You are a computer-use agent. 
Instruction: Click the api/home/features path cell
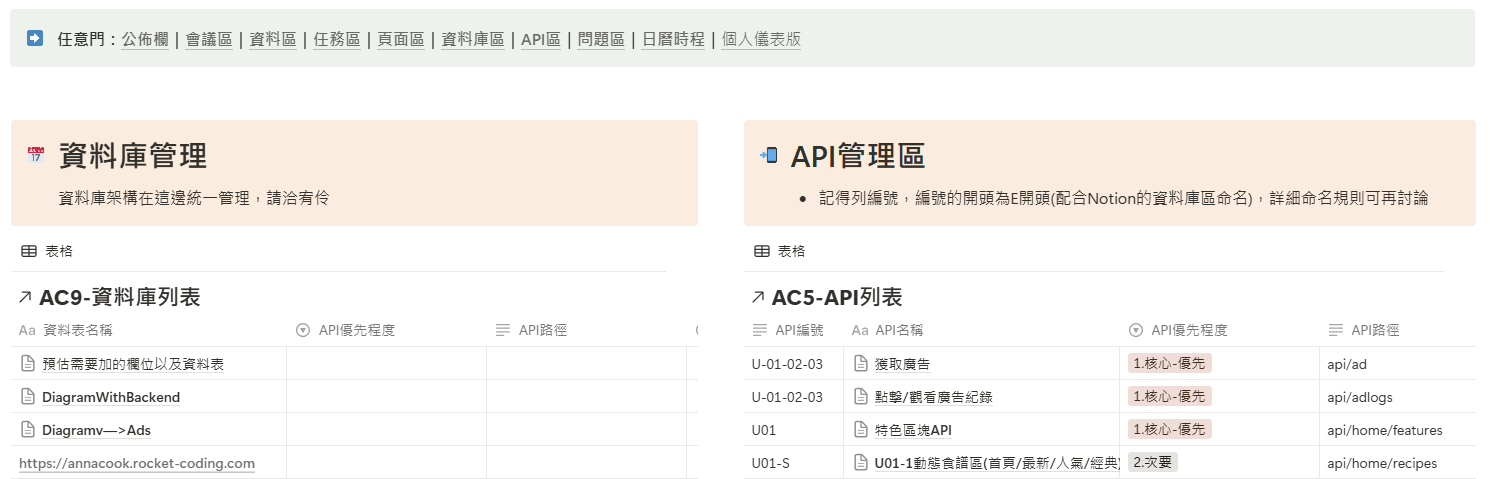[1384, 430]
